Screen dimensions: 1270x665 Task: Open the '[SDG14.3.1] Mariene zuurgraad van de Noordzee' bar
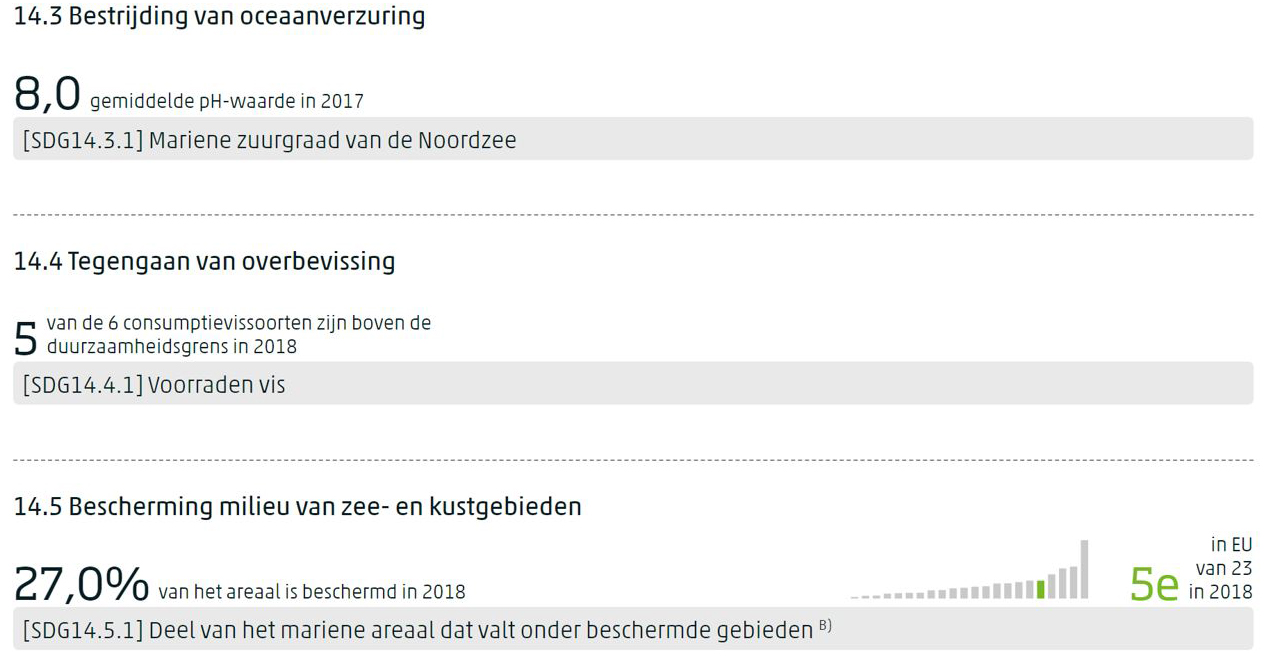(632, 140)
